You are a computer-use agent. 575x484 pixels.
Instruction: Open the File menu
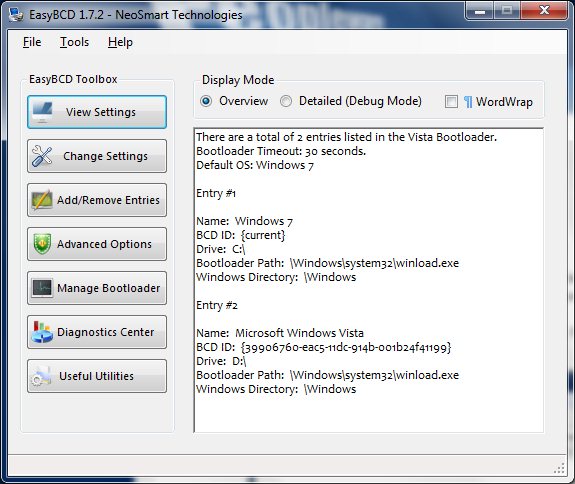coord(32,42)
